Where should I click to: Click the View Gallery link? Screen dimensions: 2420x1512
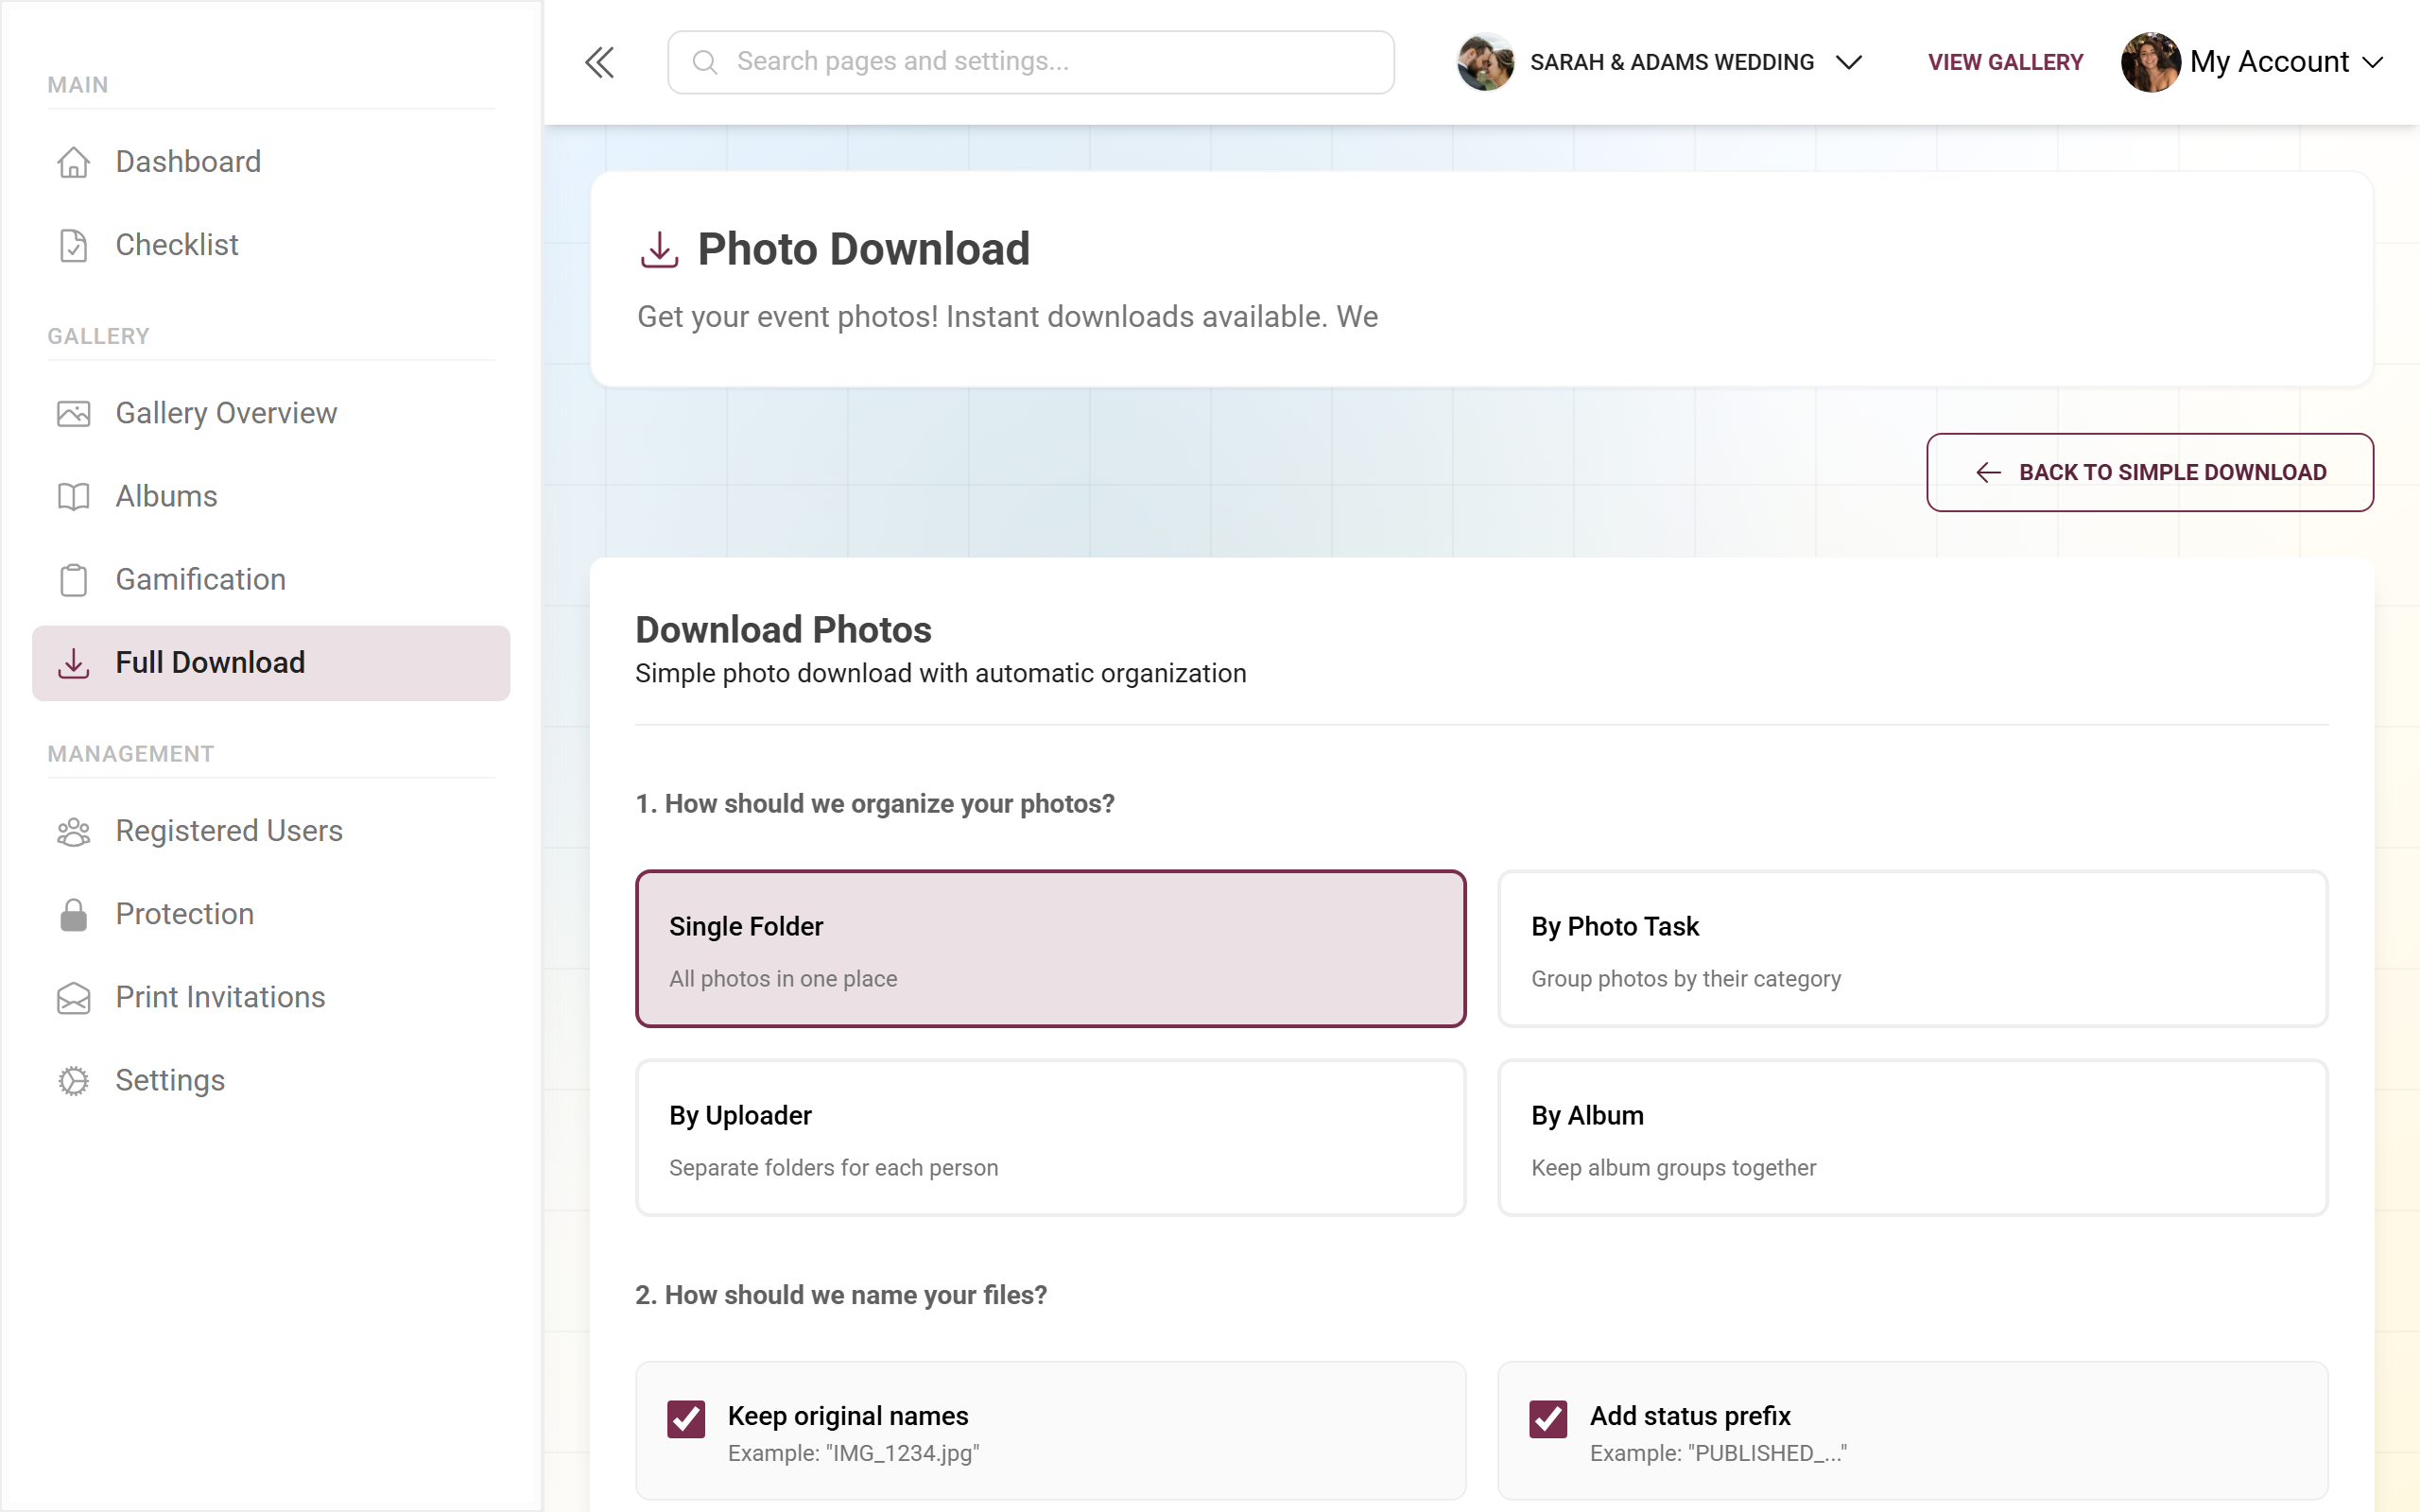click(x=2005, y=62)
